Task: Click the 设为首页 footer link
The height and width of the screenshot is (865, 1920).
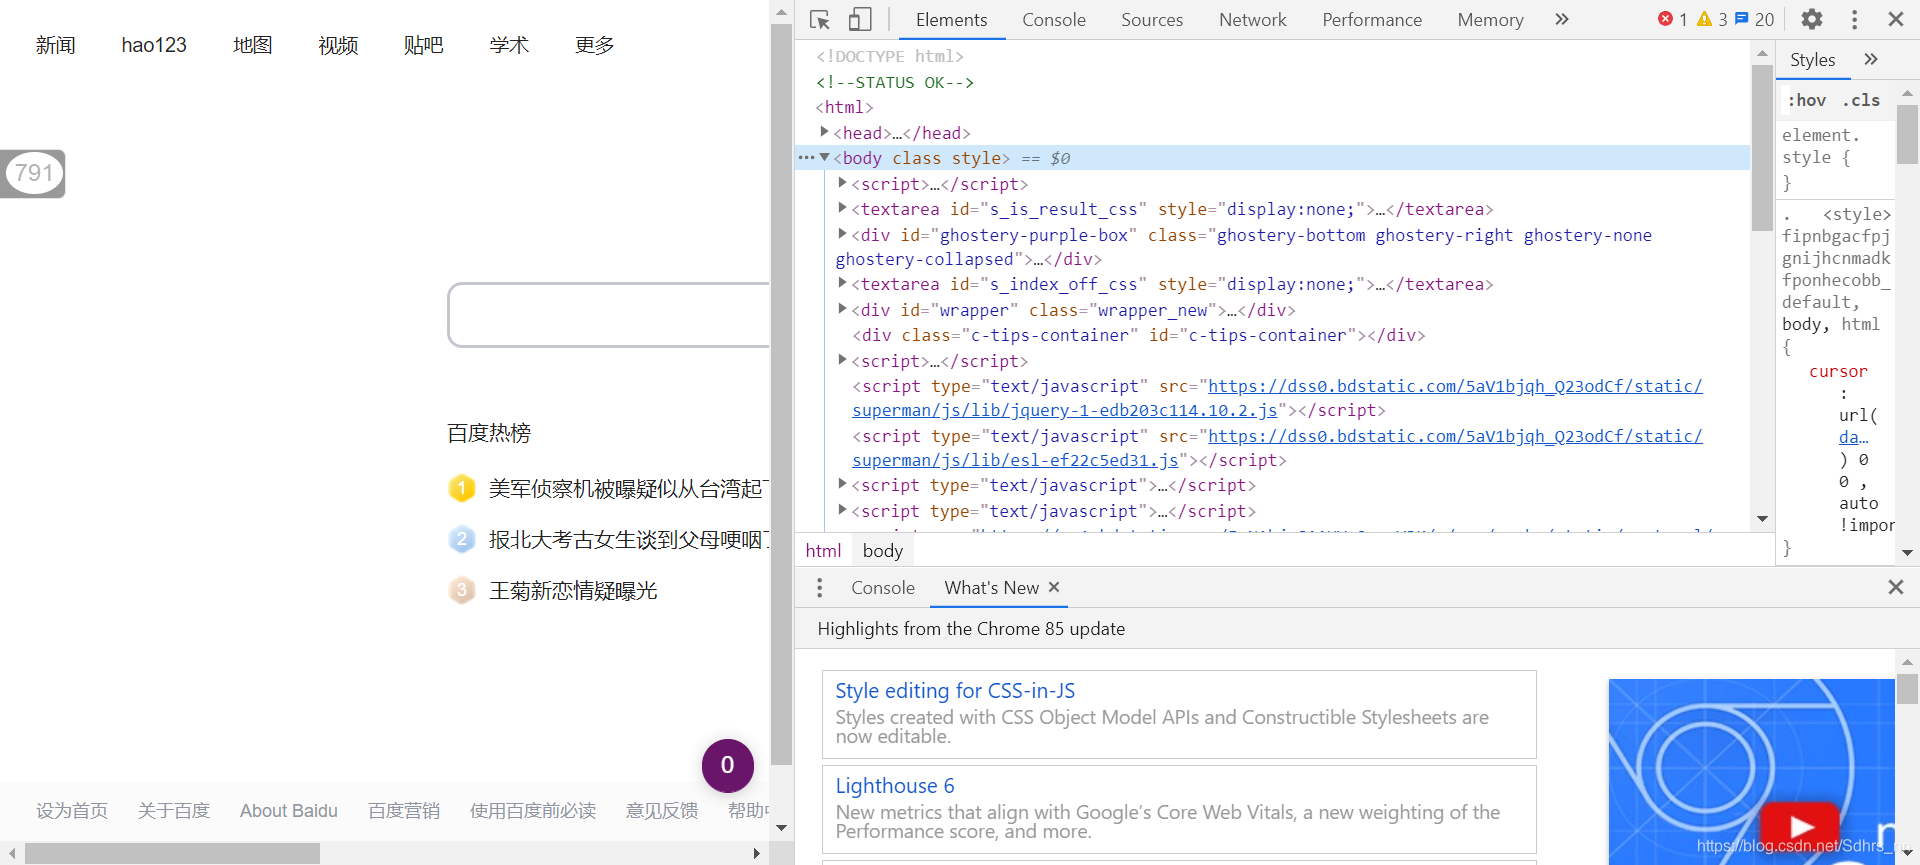Action: pyautogui.click(x=72, y=811)
